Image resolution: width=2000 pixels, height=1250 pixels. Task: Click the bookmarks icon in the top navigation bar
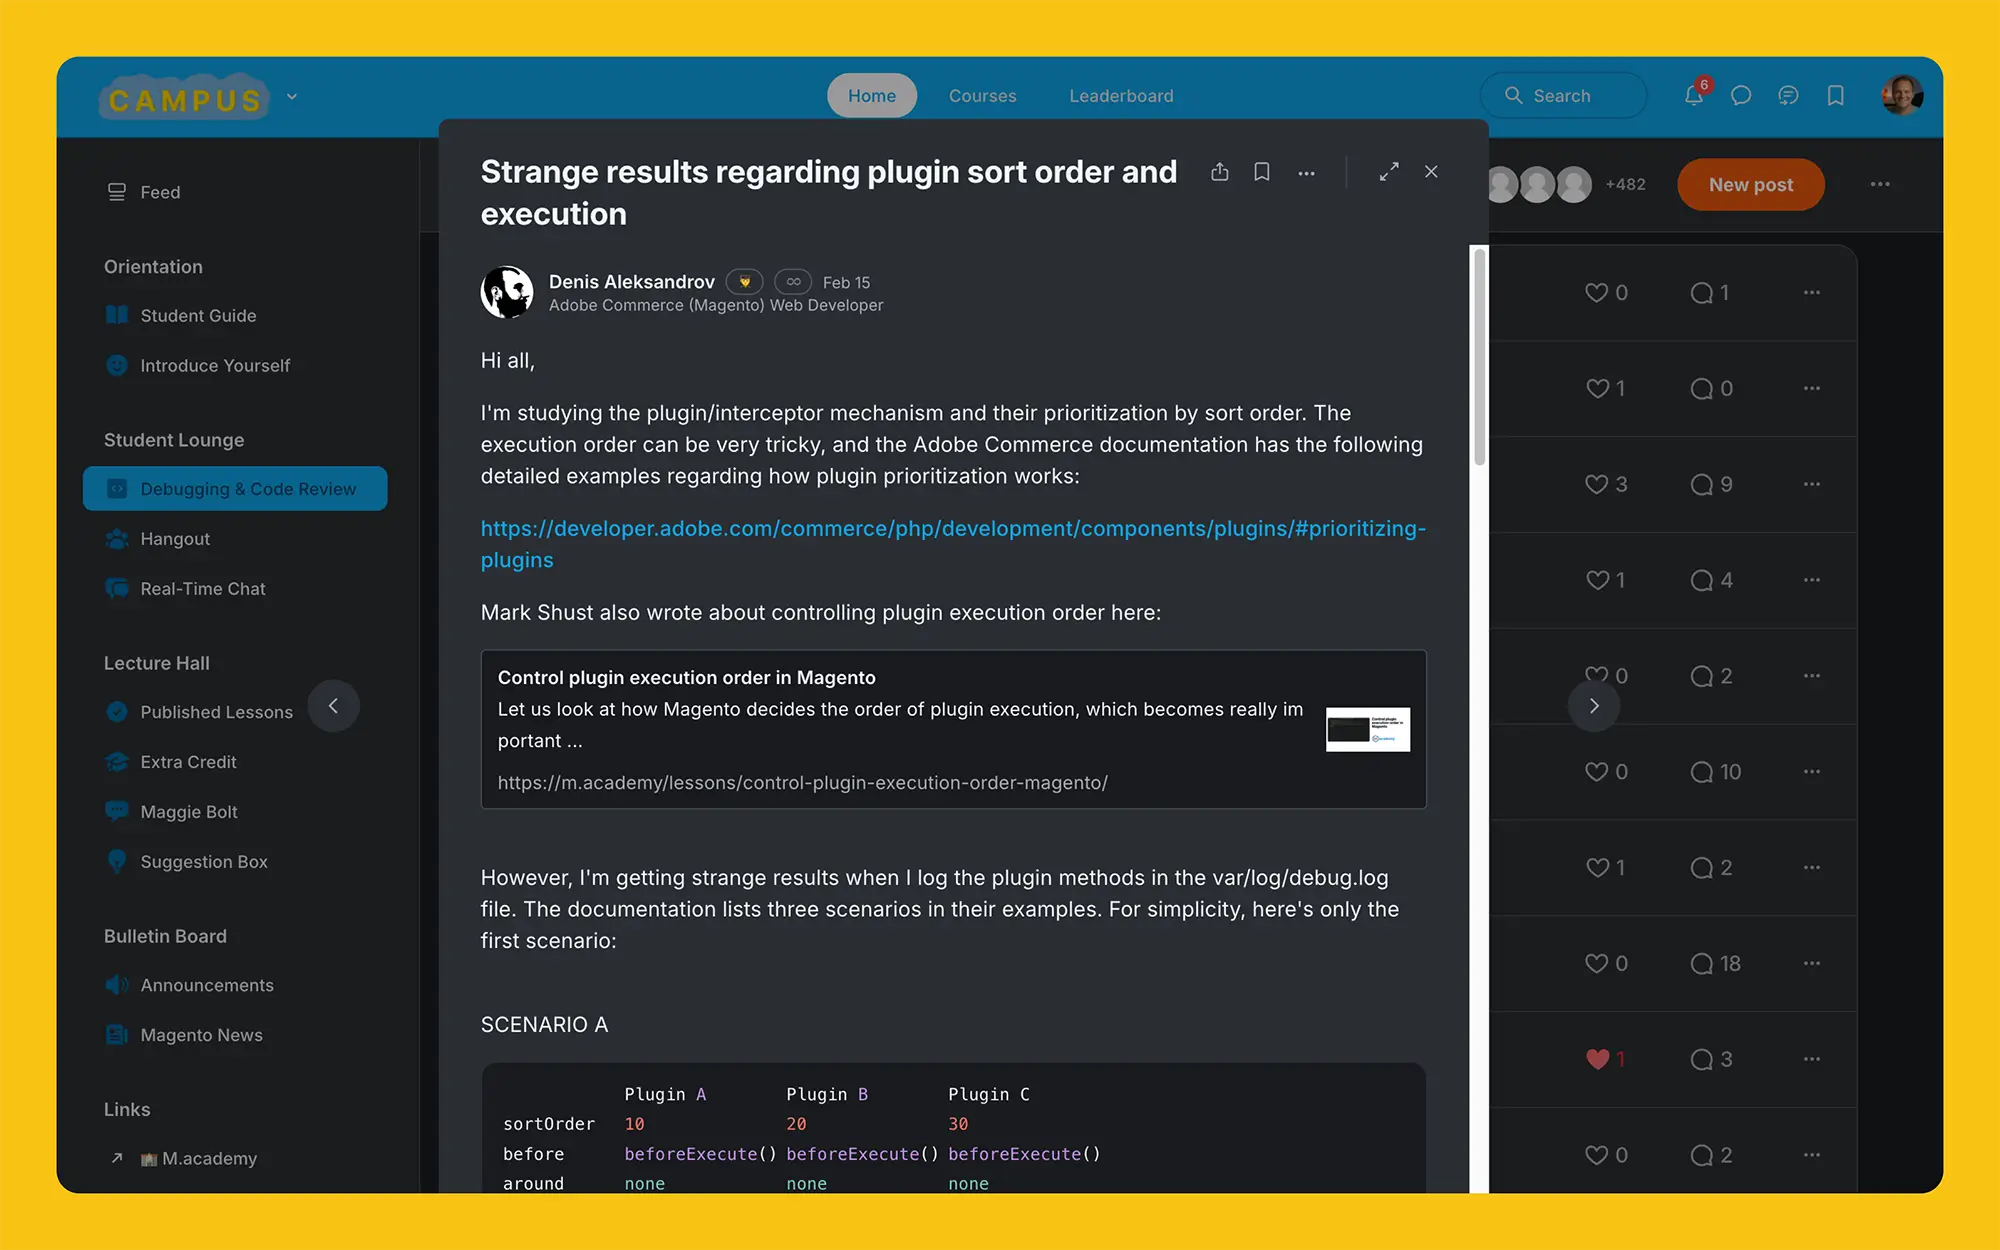click(1837, 95)
